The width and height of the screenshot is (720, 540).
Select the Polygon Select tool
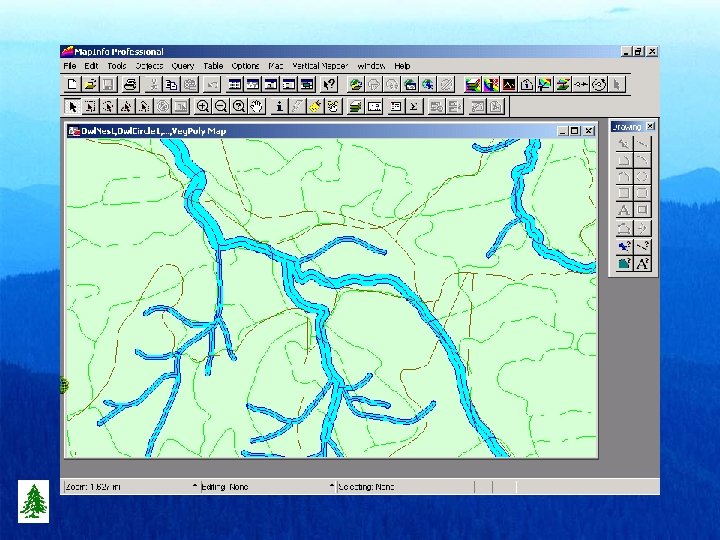[x=126, y=107]
